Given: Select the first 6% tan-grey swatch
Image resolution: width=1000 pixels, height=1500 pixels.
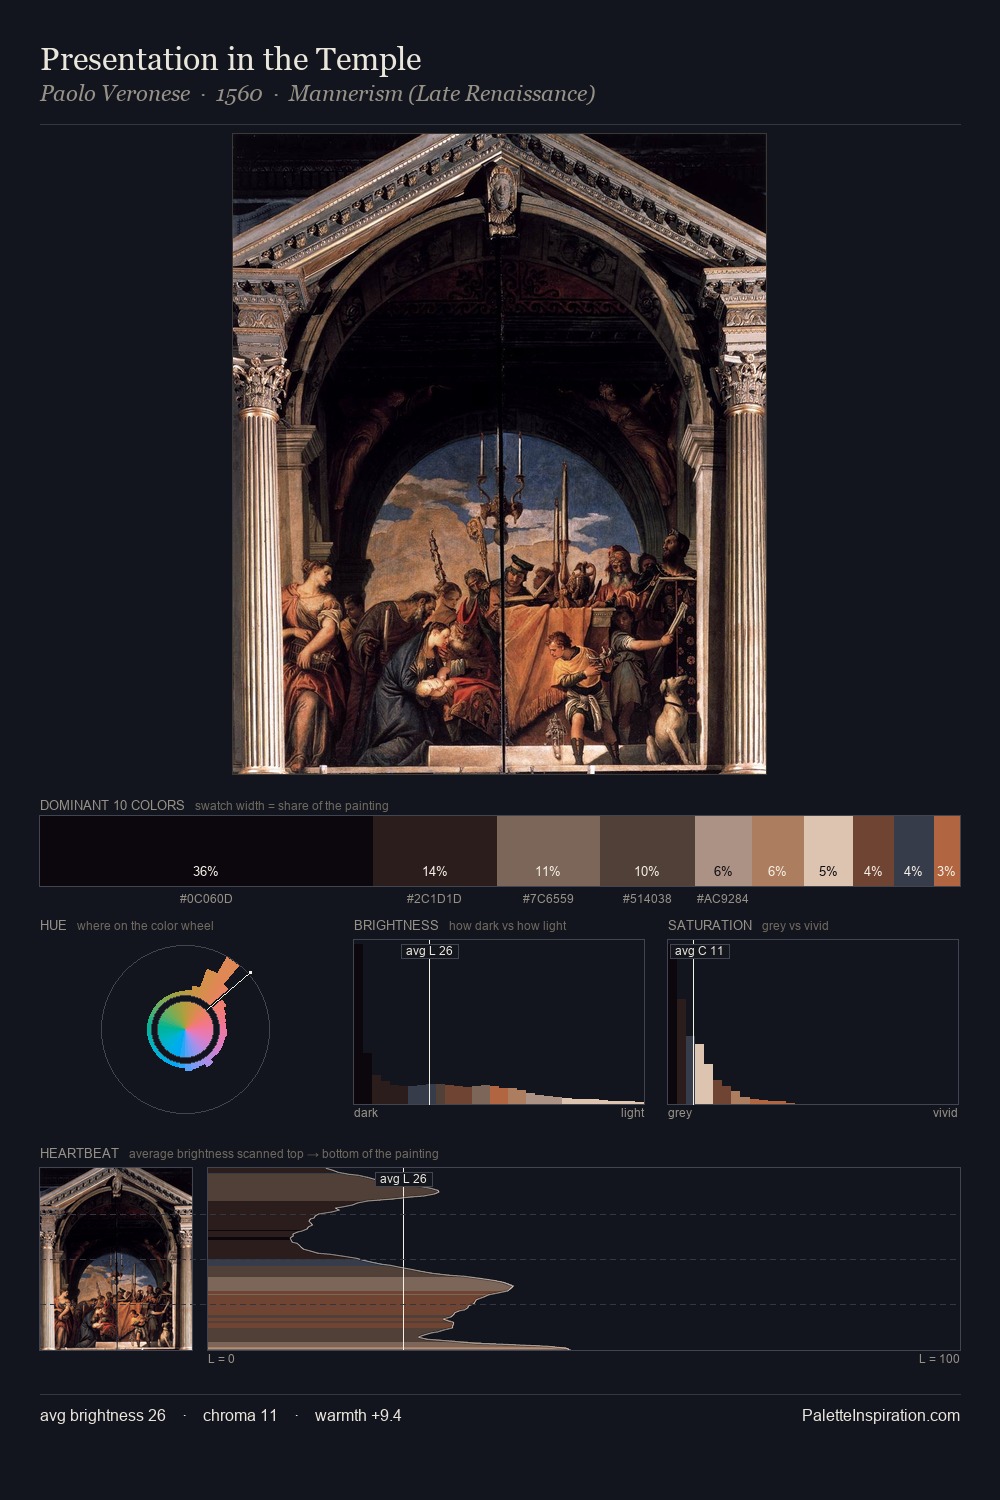Looking at the screenshot, I should [723, 851].
